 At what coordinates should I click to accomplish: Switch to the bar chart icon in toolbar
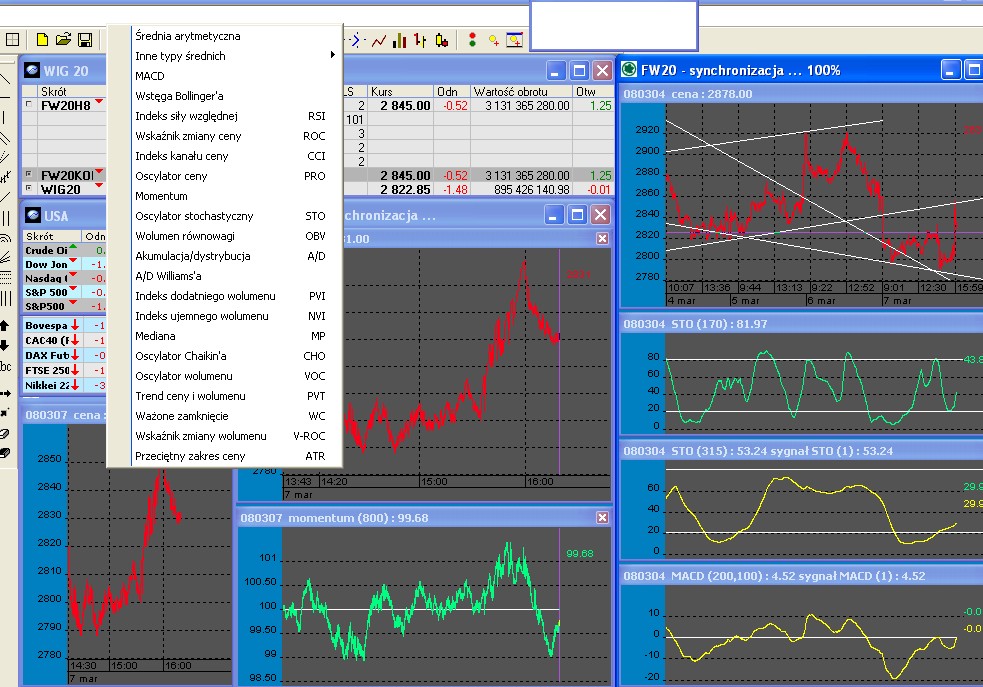[400, 40]
